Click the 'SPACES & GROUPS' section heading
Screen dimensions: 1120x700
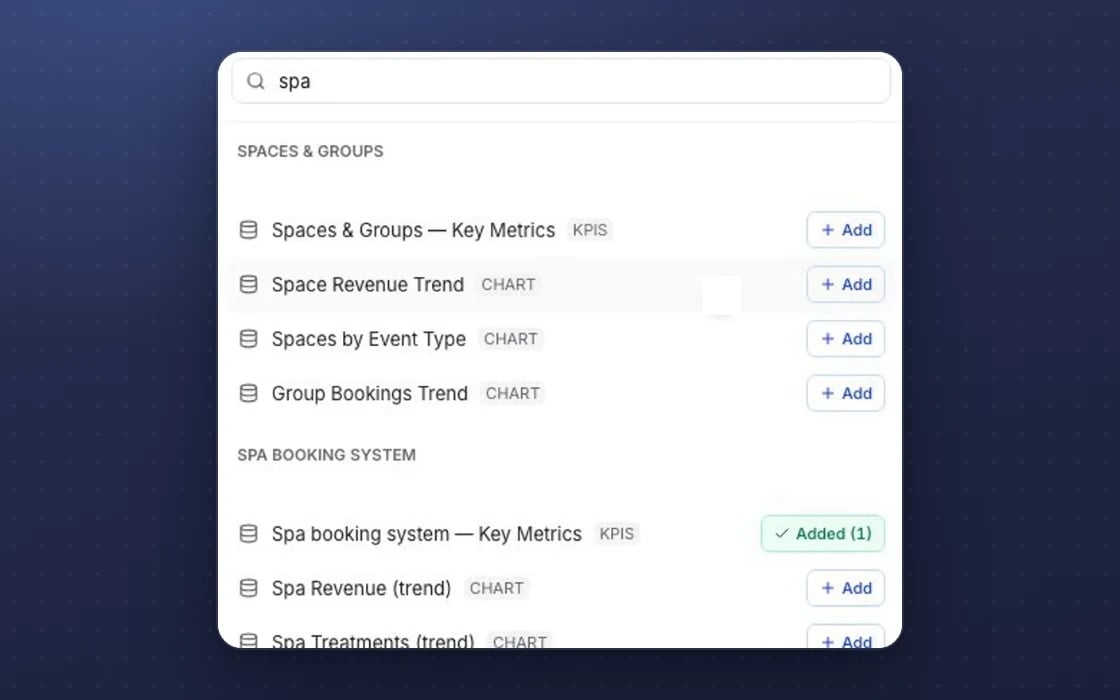click(310, 151)
